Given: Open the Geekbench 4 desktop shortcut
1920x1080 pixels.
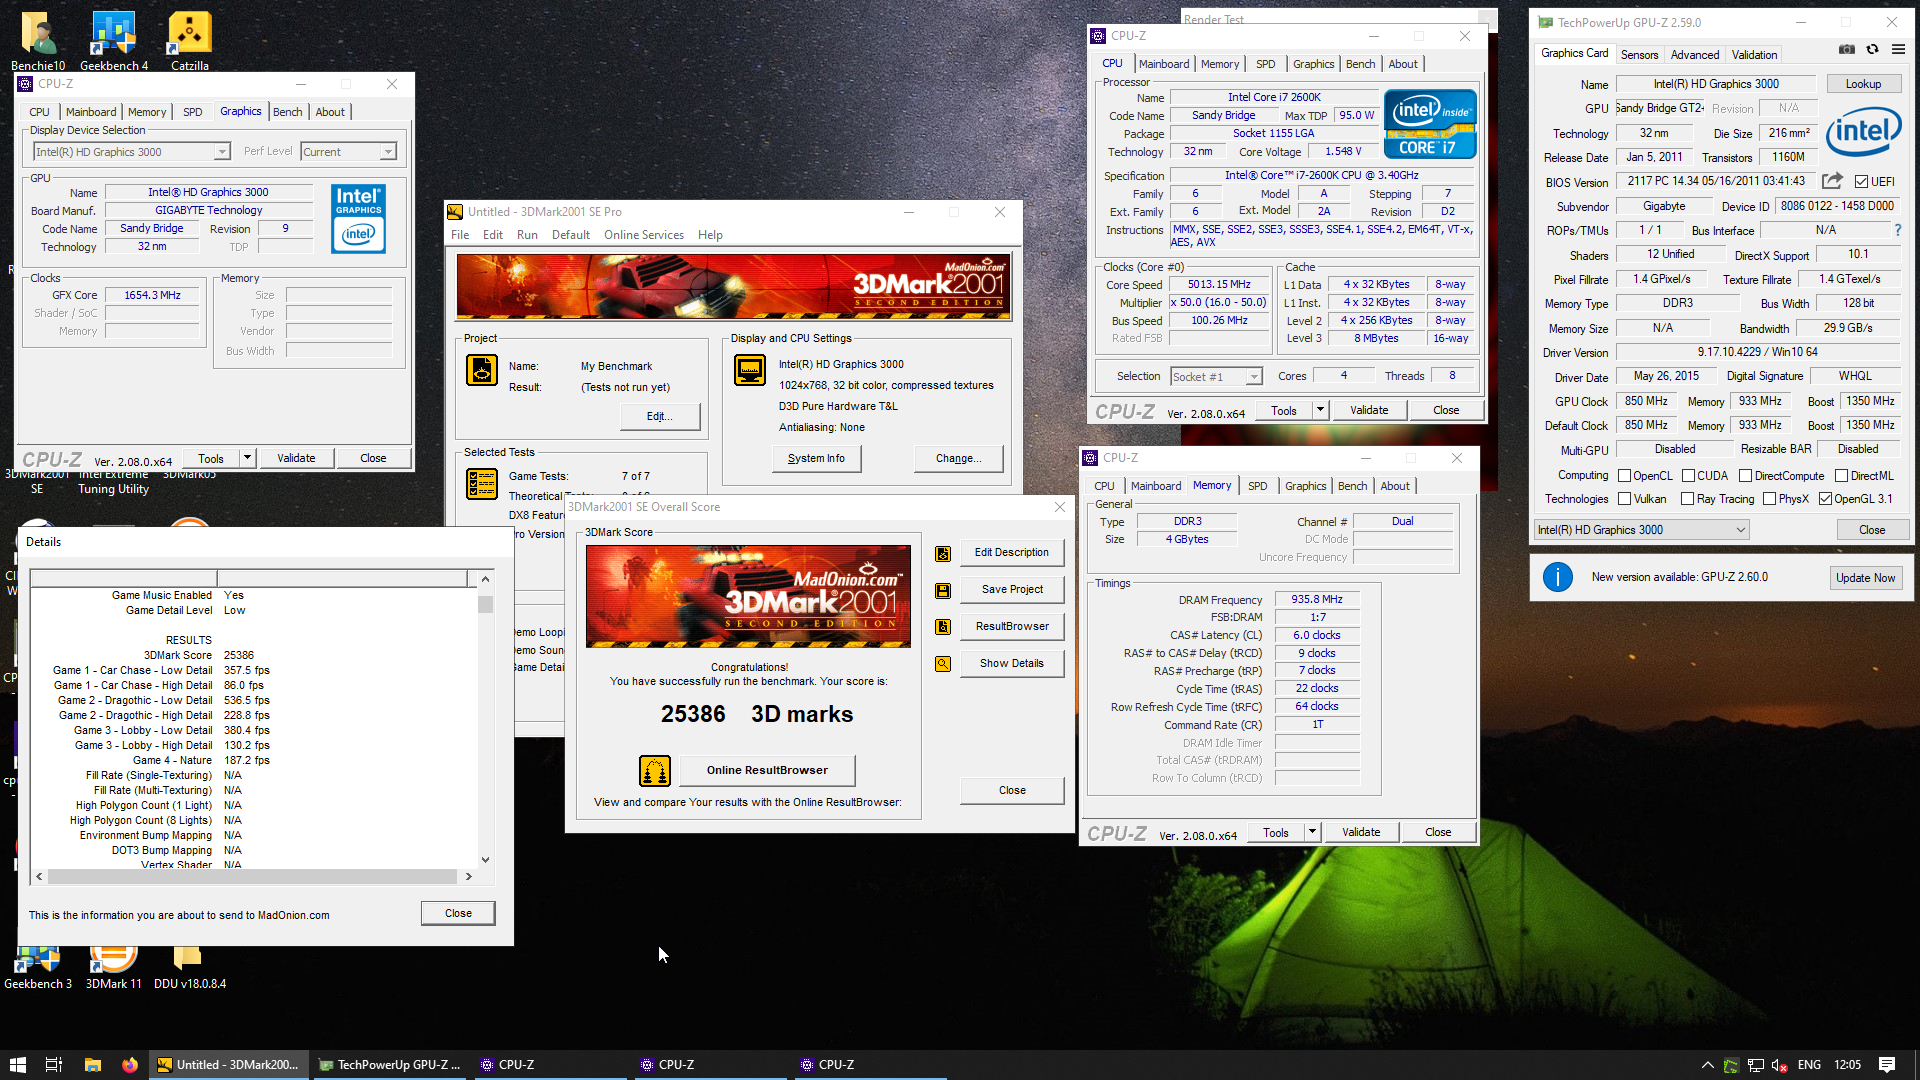Looking at the screenshot, I should point(114,41).
